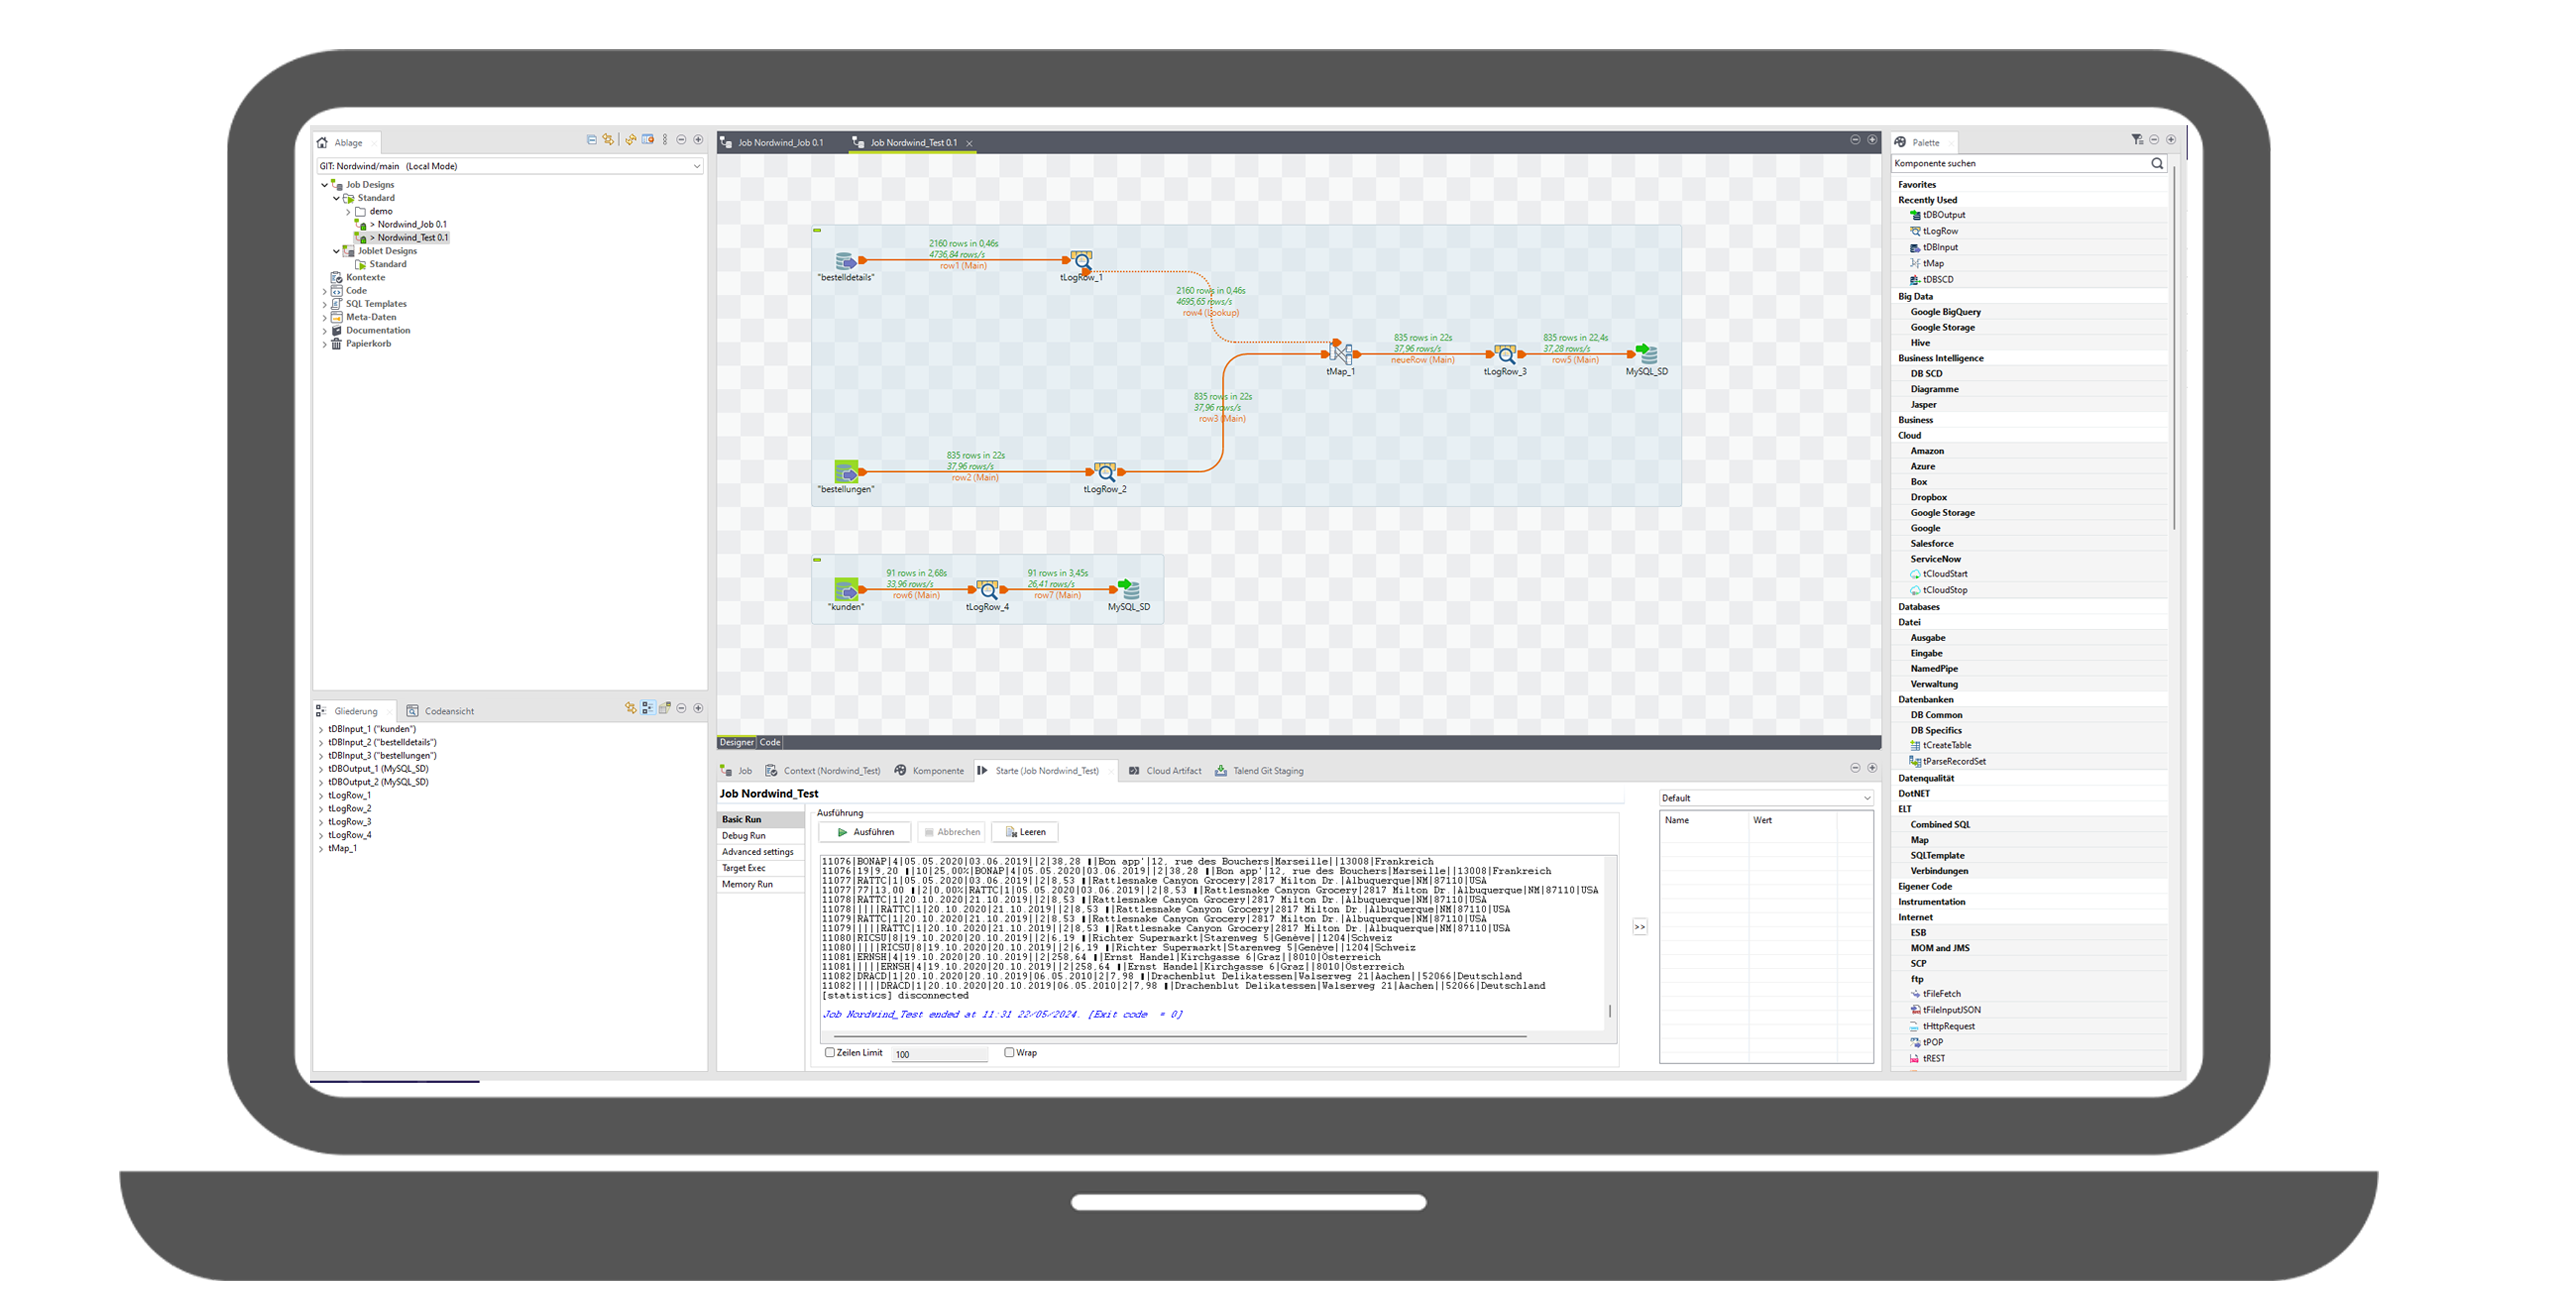Collapse the Job Designs tree node
2552x1301 pixels.
pos(324,184)
